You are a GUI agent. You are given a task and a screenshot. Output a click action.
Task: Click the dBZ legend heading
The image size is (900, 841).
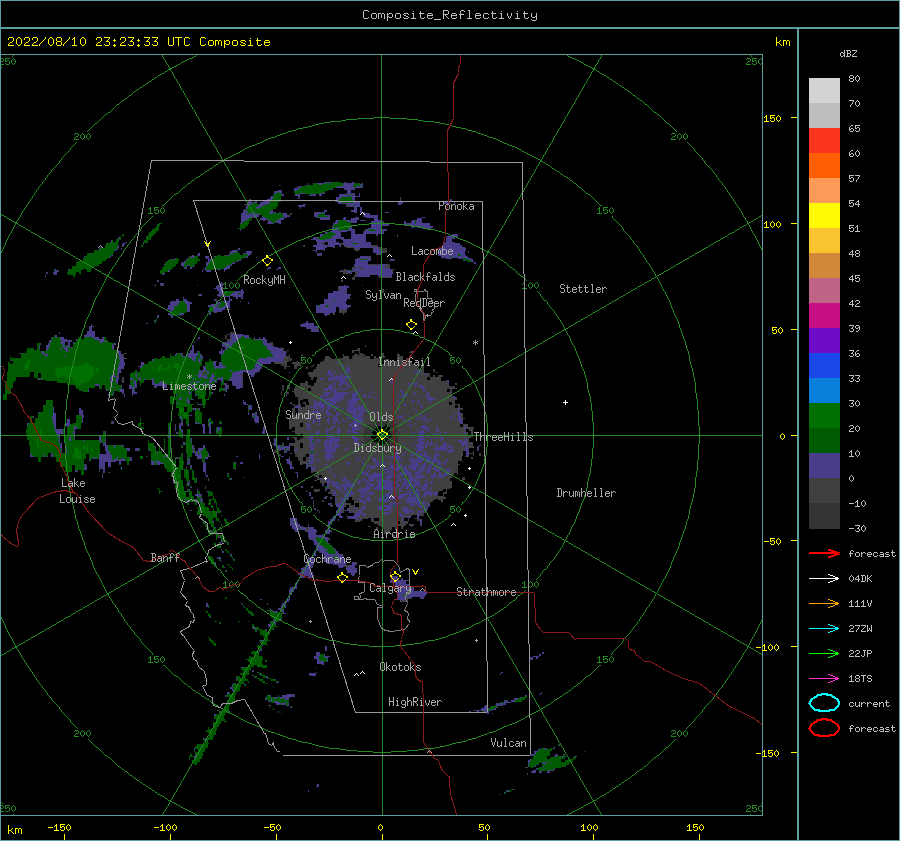click(848, 53)
